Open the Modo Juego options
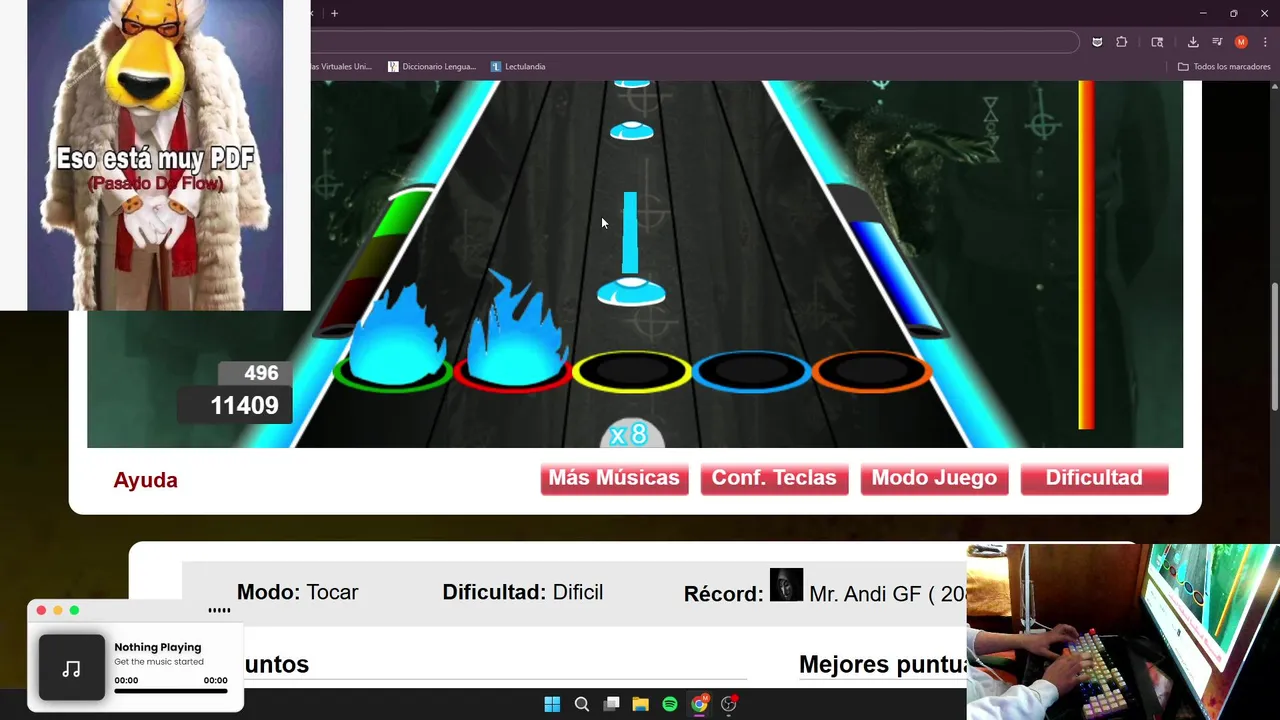Image resolution: width=1280 pixels, height=720 pixels. [x=934, y=478]
